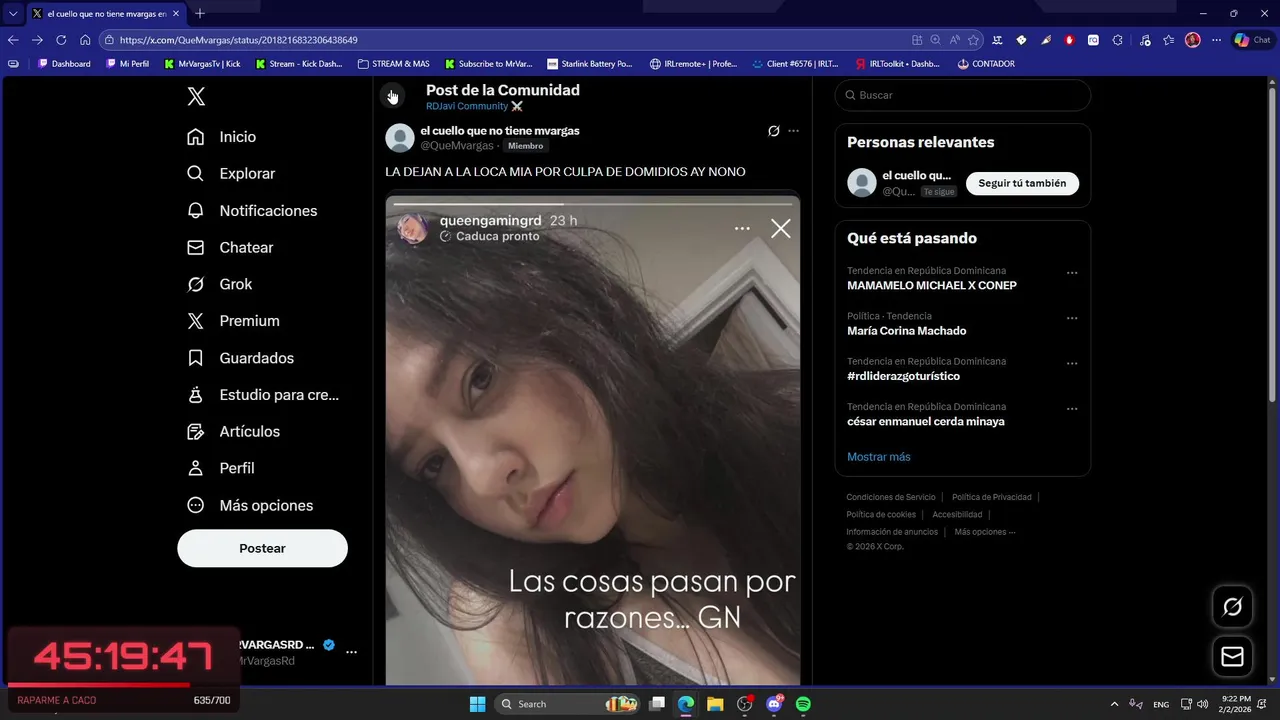Screen dimensions: 1280x720
Task: Open options for césar enmanuel trend
Action: [1072, 409]
